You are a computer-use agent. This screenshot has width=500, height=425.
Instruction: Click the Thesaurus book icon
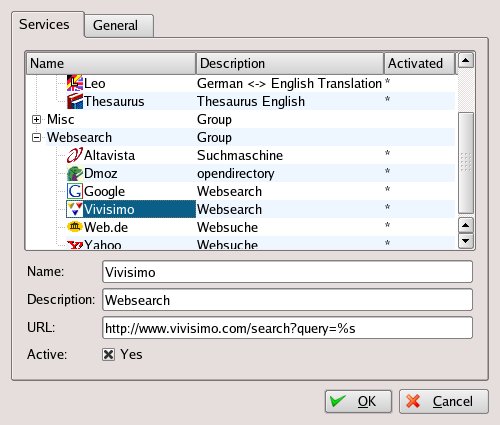coord(75,101)
